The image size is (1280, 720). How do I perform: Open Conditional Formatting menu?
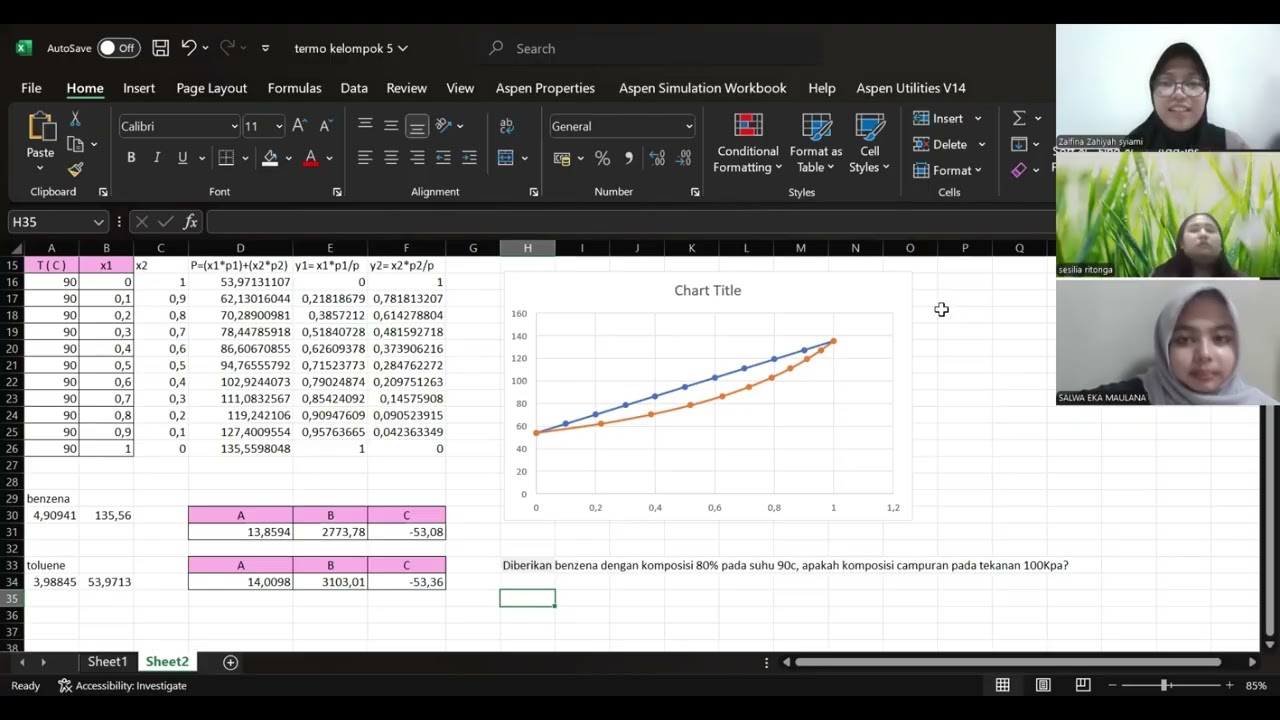748,144
